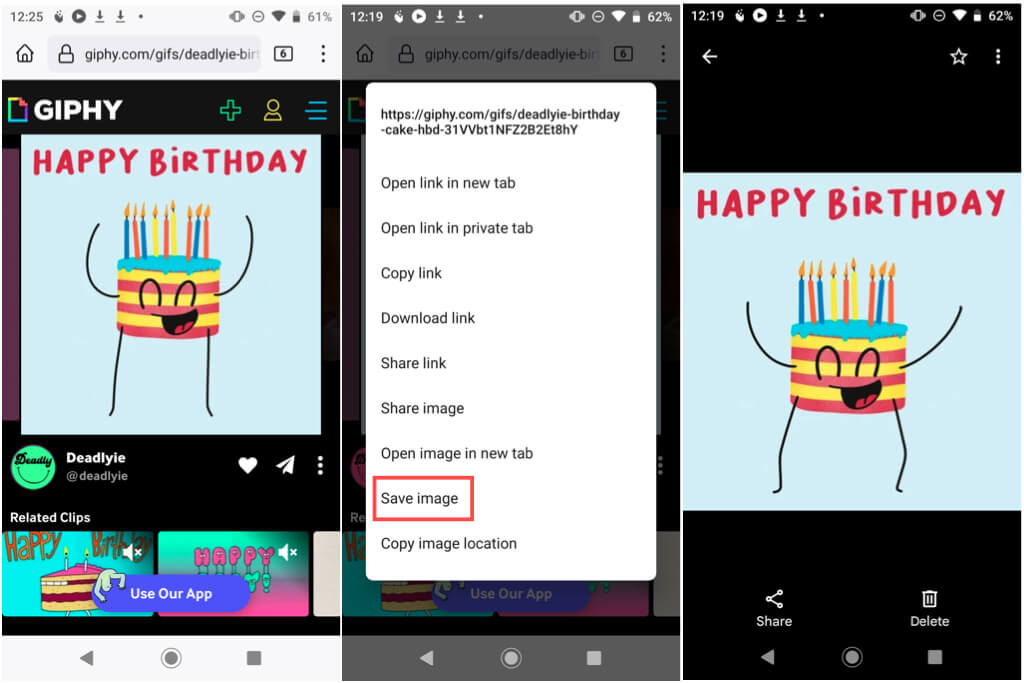Tap Android home button in middle screen
This screenshot has width=1024, height=683.
click(x=511, y=658)
